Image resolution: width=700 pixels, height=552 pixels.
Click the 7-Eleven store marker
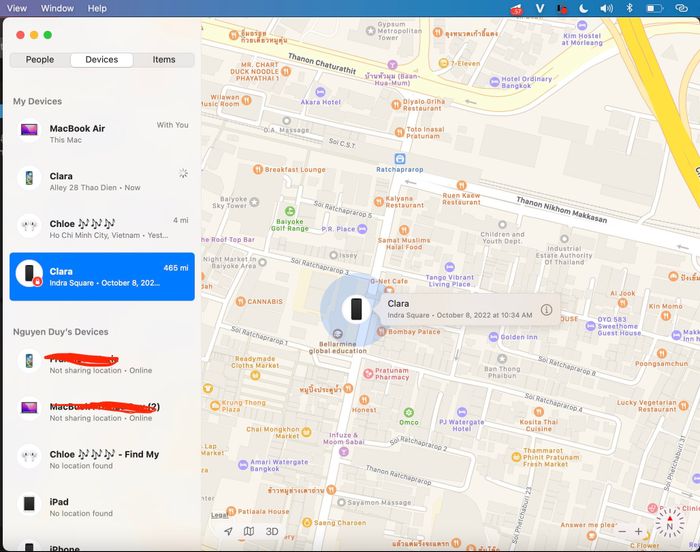point(443,63)
